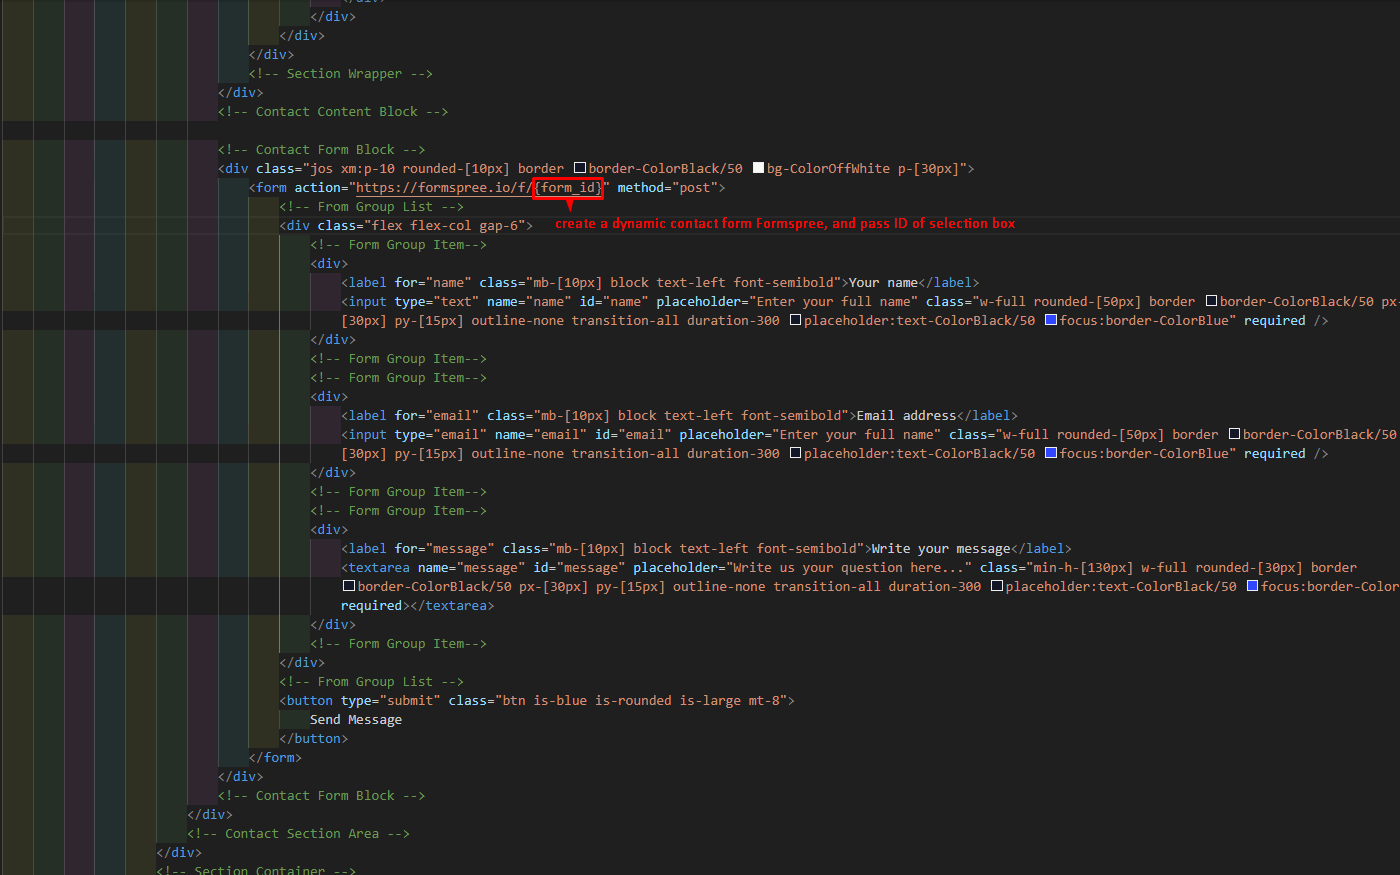
Task: Click the red annotation about Formspree contact form
Action: (x=785, y=223)
